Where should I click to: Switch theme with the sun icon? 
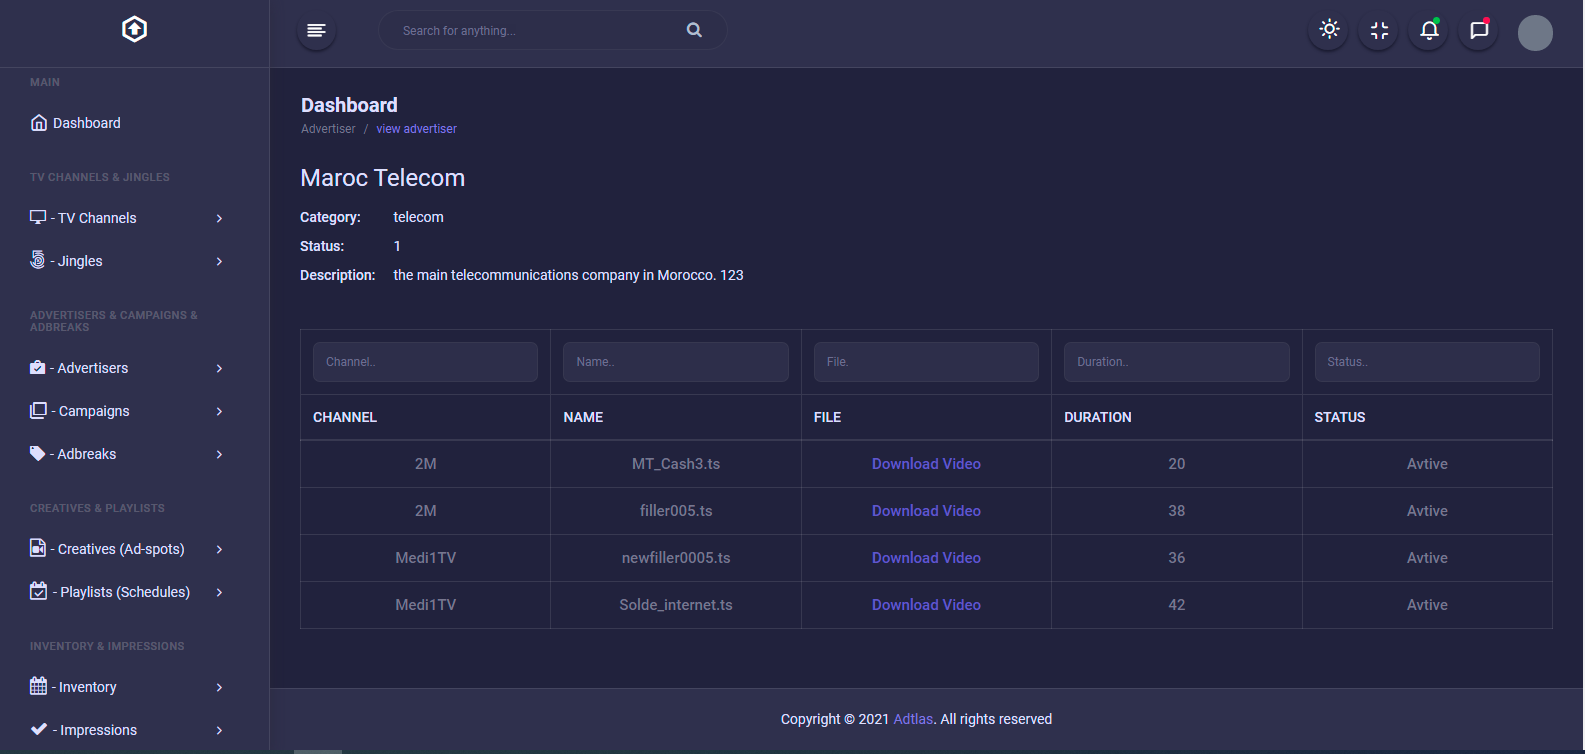click(x=1329, y=30)
